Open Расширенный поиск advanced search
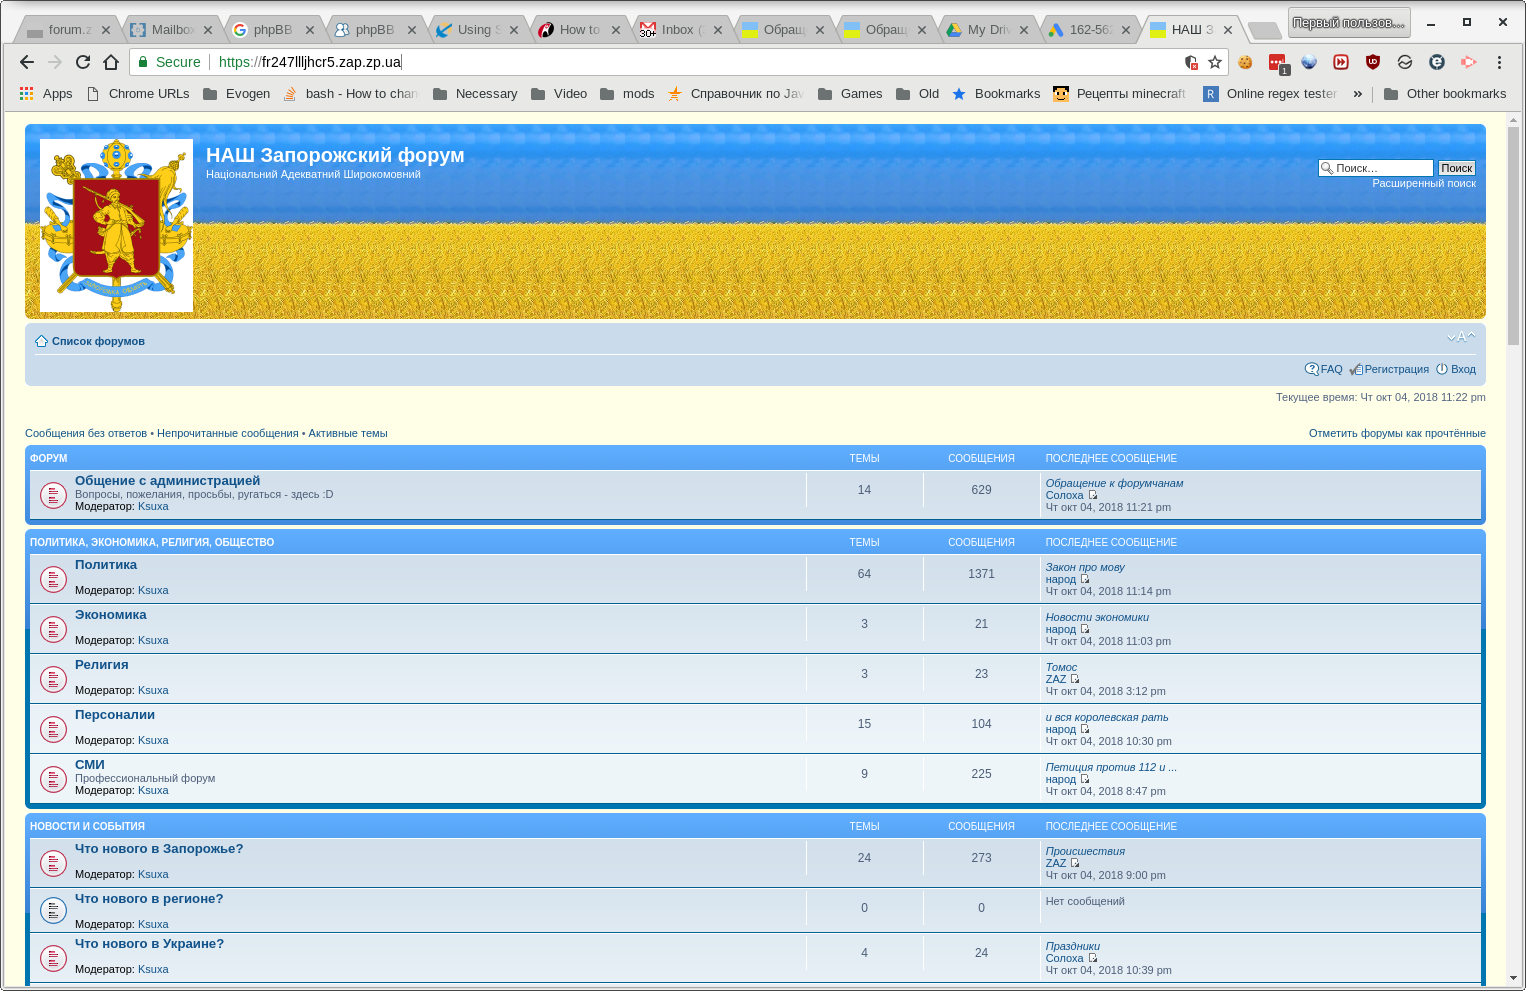 [x=1423, y=183]
